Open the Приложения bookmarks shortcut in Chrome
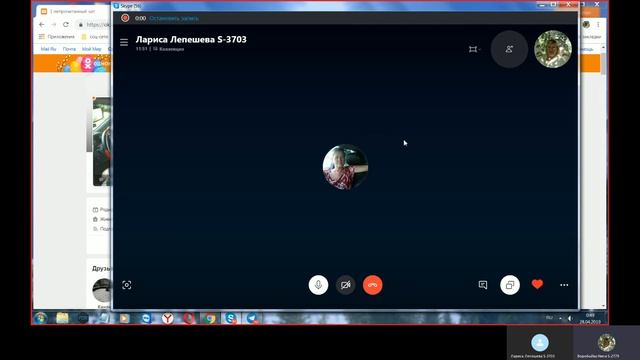The height and width of the screenshot is (360, 640). (x=57, y=37)
